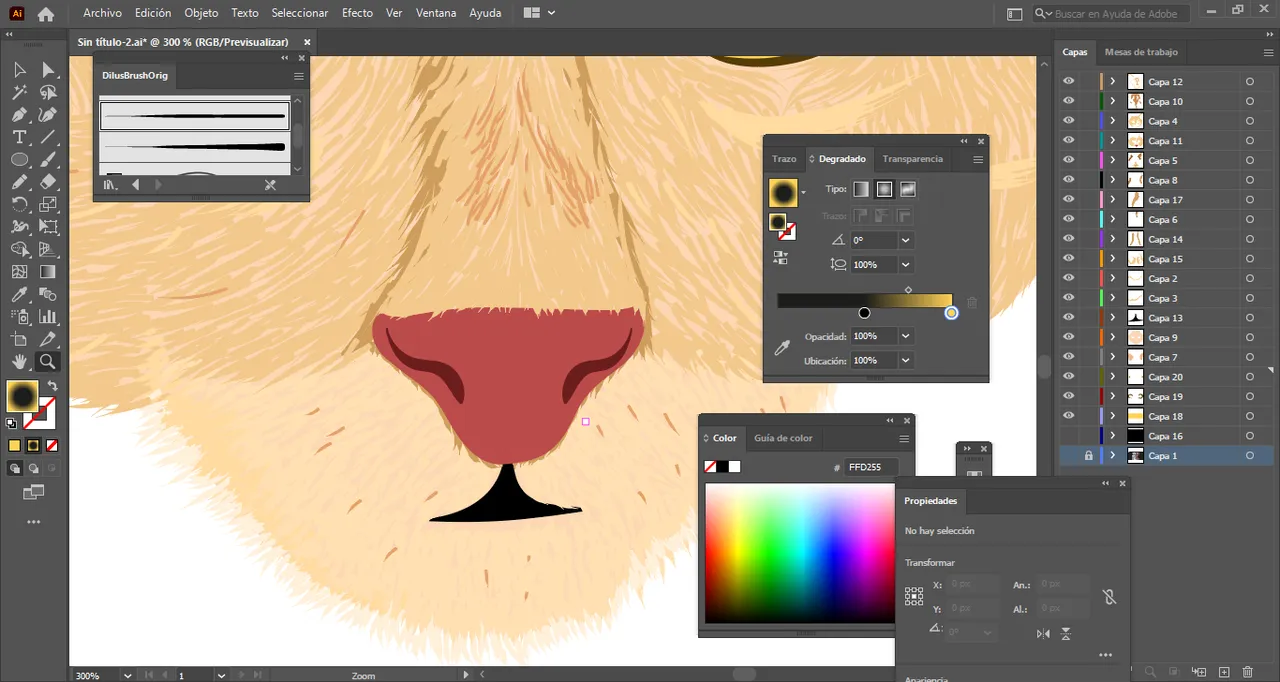Swap fill and stroke colors
1280x682 pixels.
[53, 386]
